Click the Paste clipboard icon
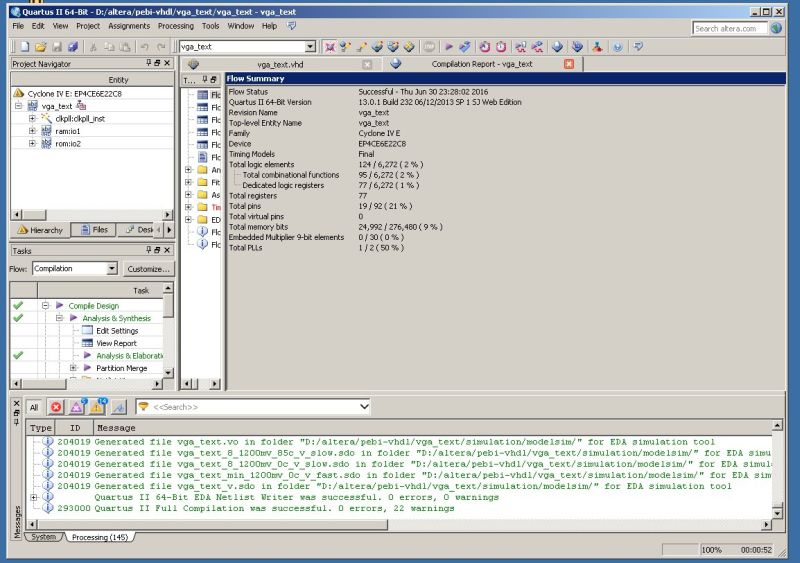This screenshot has width=800, height=563. [125, 47]
